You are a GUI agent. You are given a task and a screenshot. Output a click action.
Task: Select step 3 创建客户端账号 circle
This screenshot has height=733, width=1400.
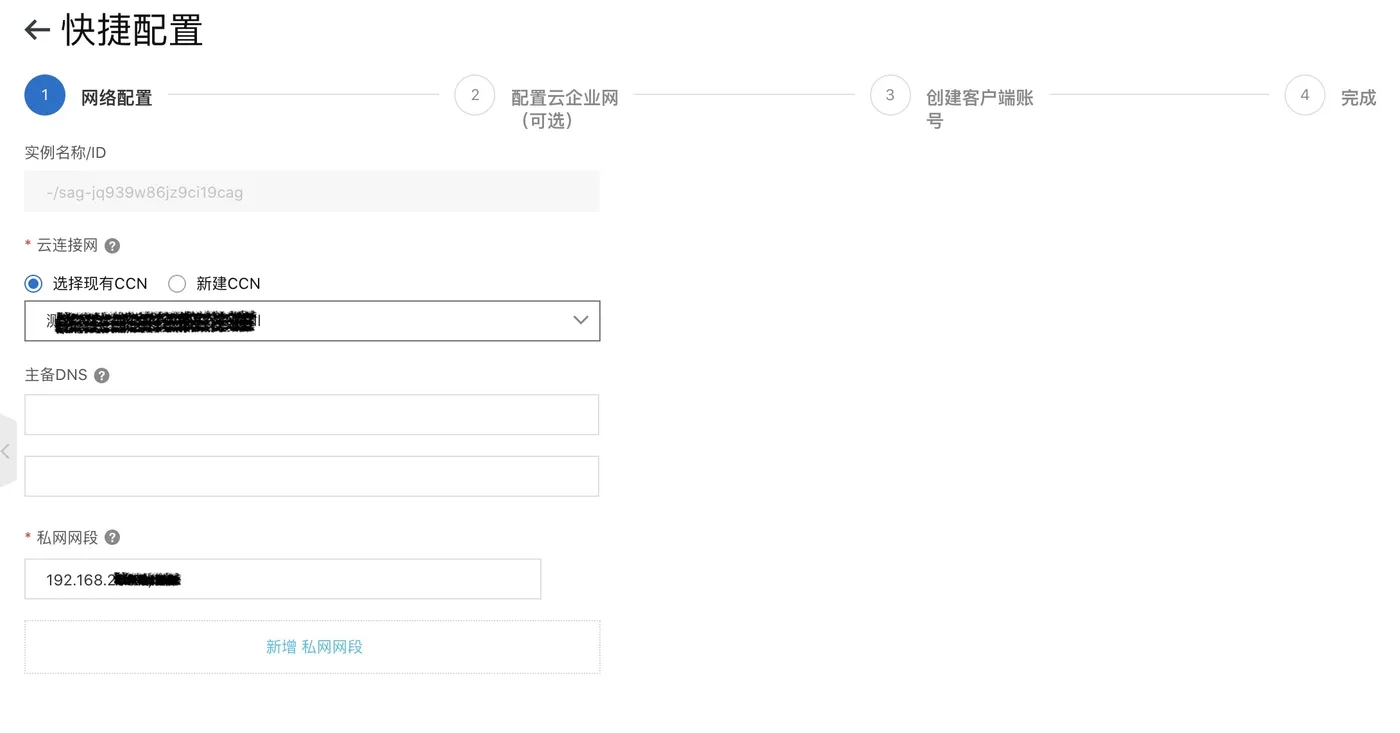[x=890, y=95]
